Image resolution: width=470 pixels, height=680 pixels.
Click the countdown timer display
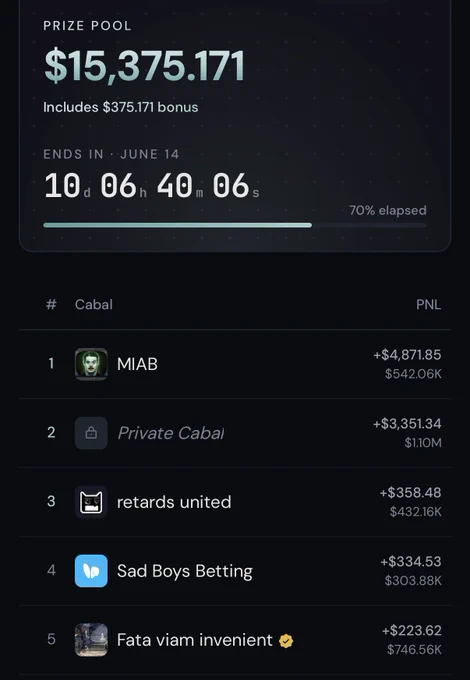tap(151, 186)
